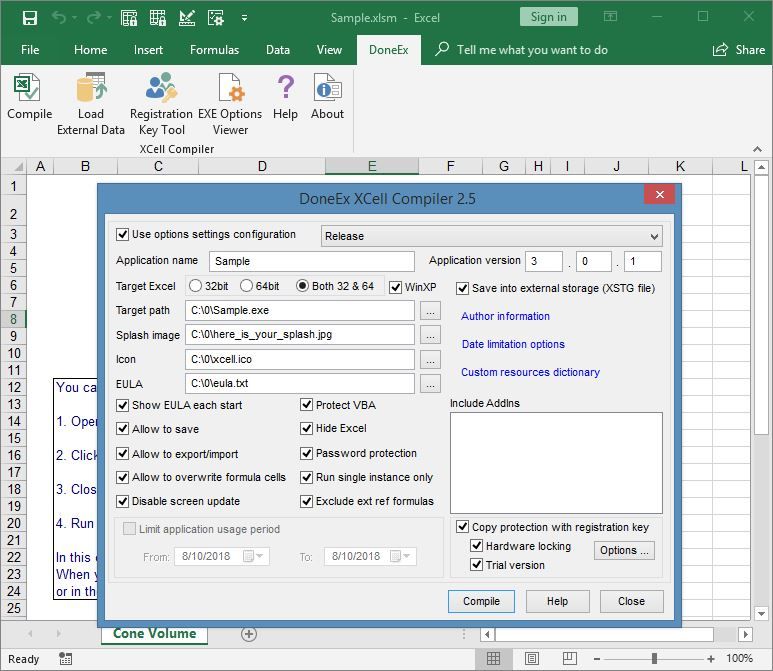This screenshot has height=671, width=773.
Task: Click the Compile icon in the DoneEx ribbon
Action: point(29,96)
